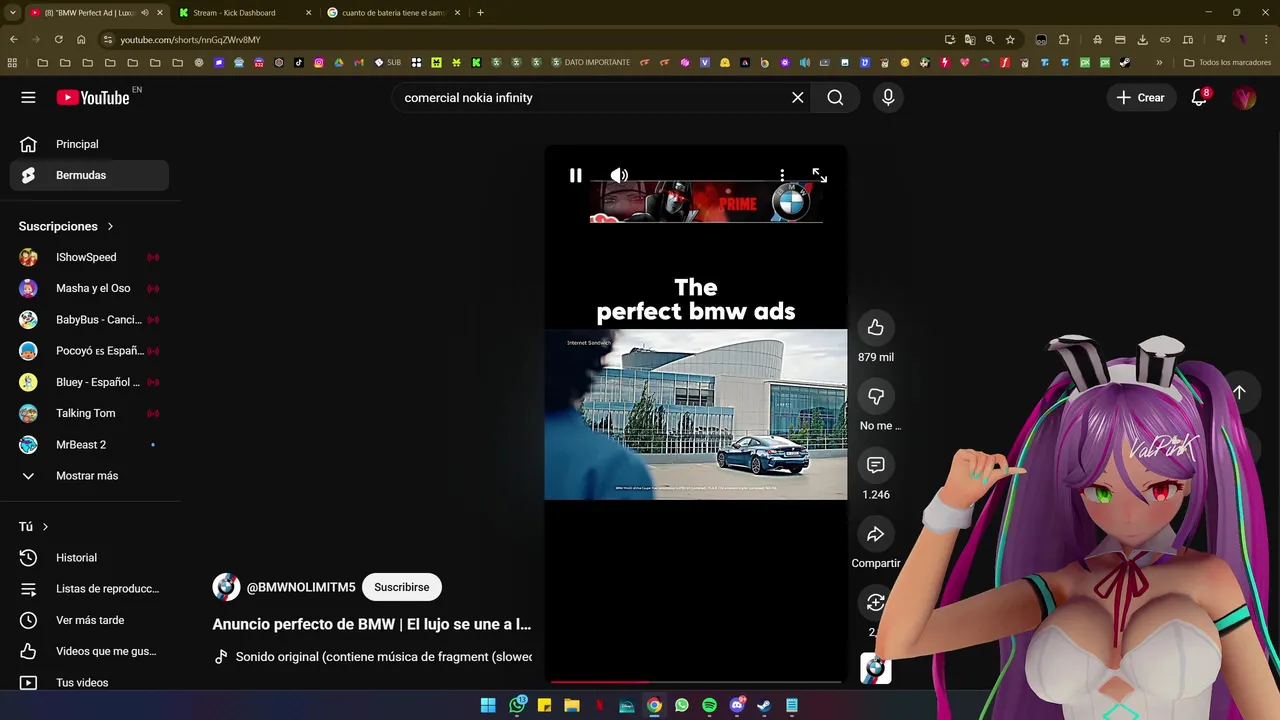Open the original sound link
1280x720 pixels.
(x=373, y=657)
